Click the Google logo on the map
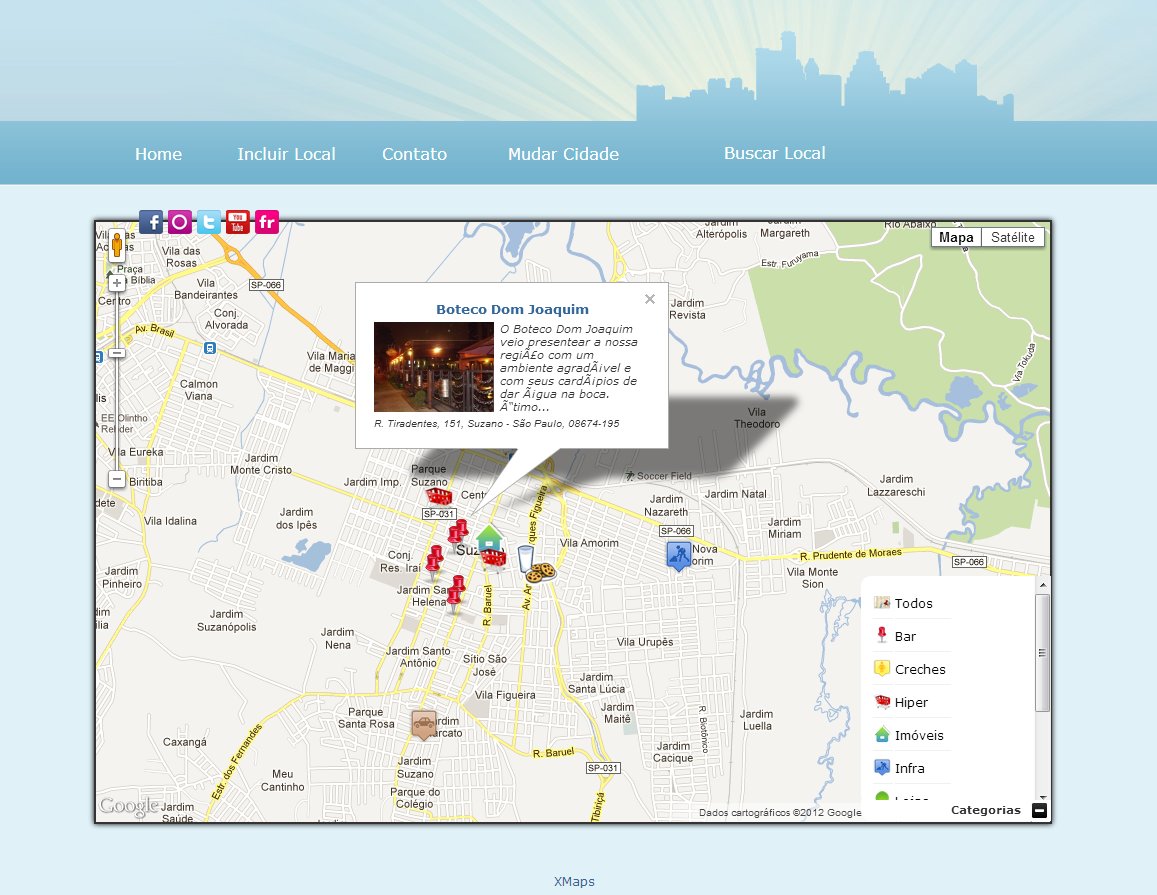Screen dimensions: 1157x895 [x=129, y=806]
